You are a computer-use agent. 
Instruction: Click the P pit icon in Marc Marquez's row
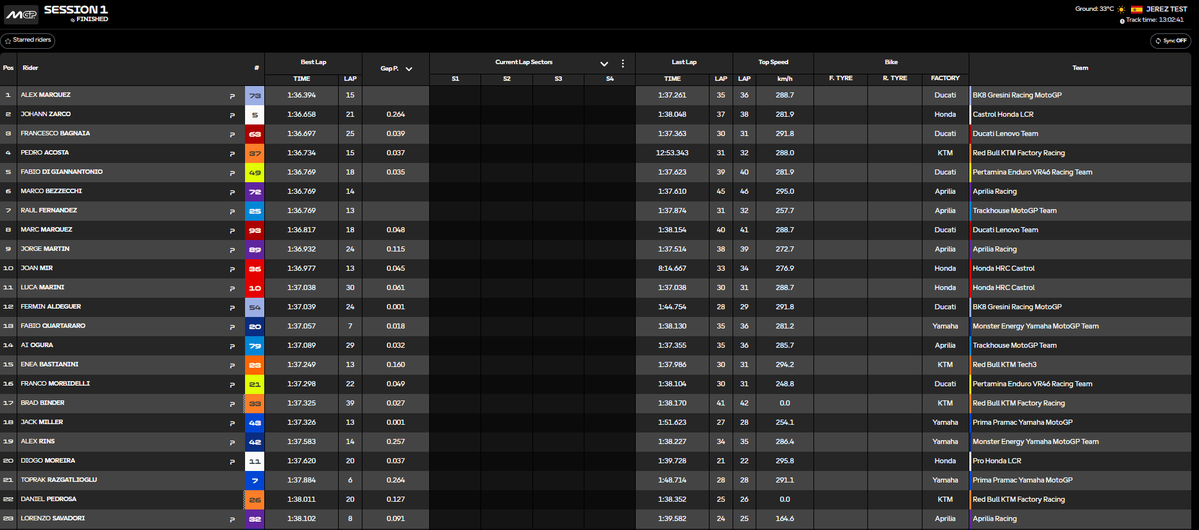coord(232,230)
